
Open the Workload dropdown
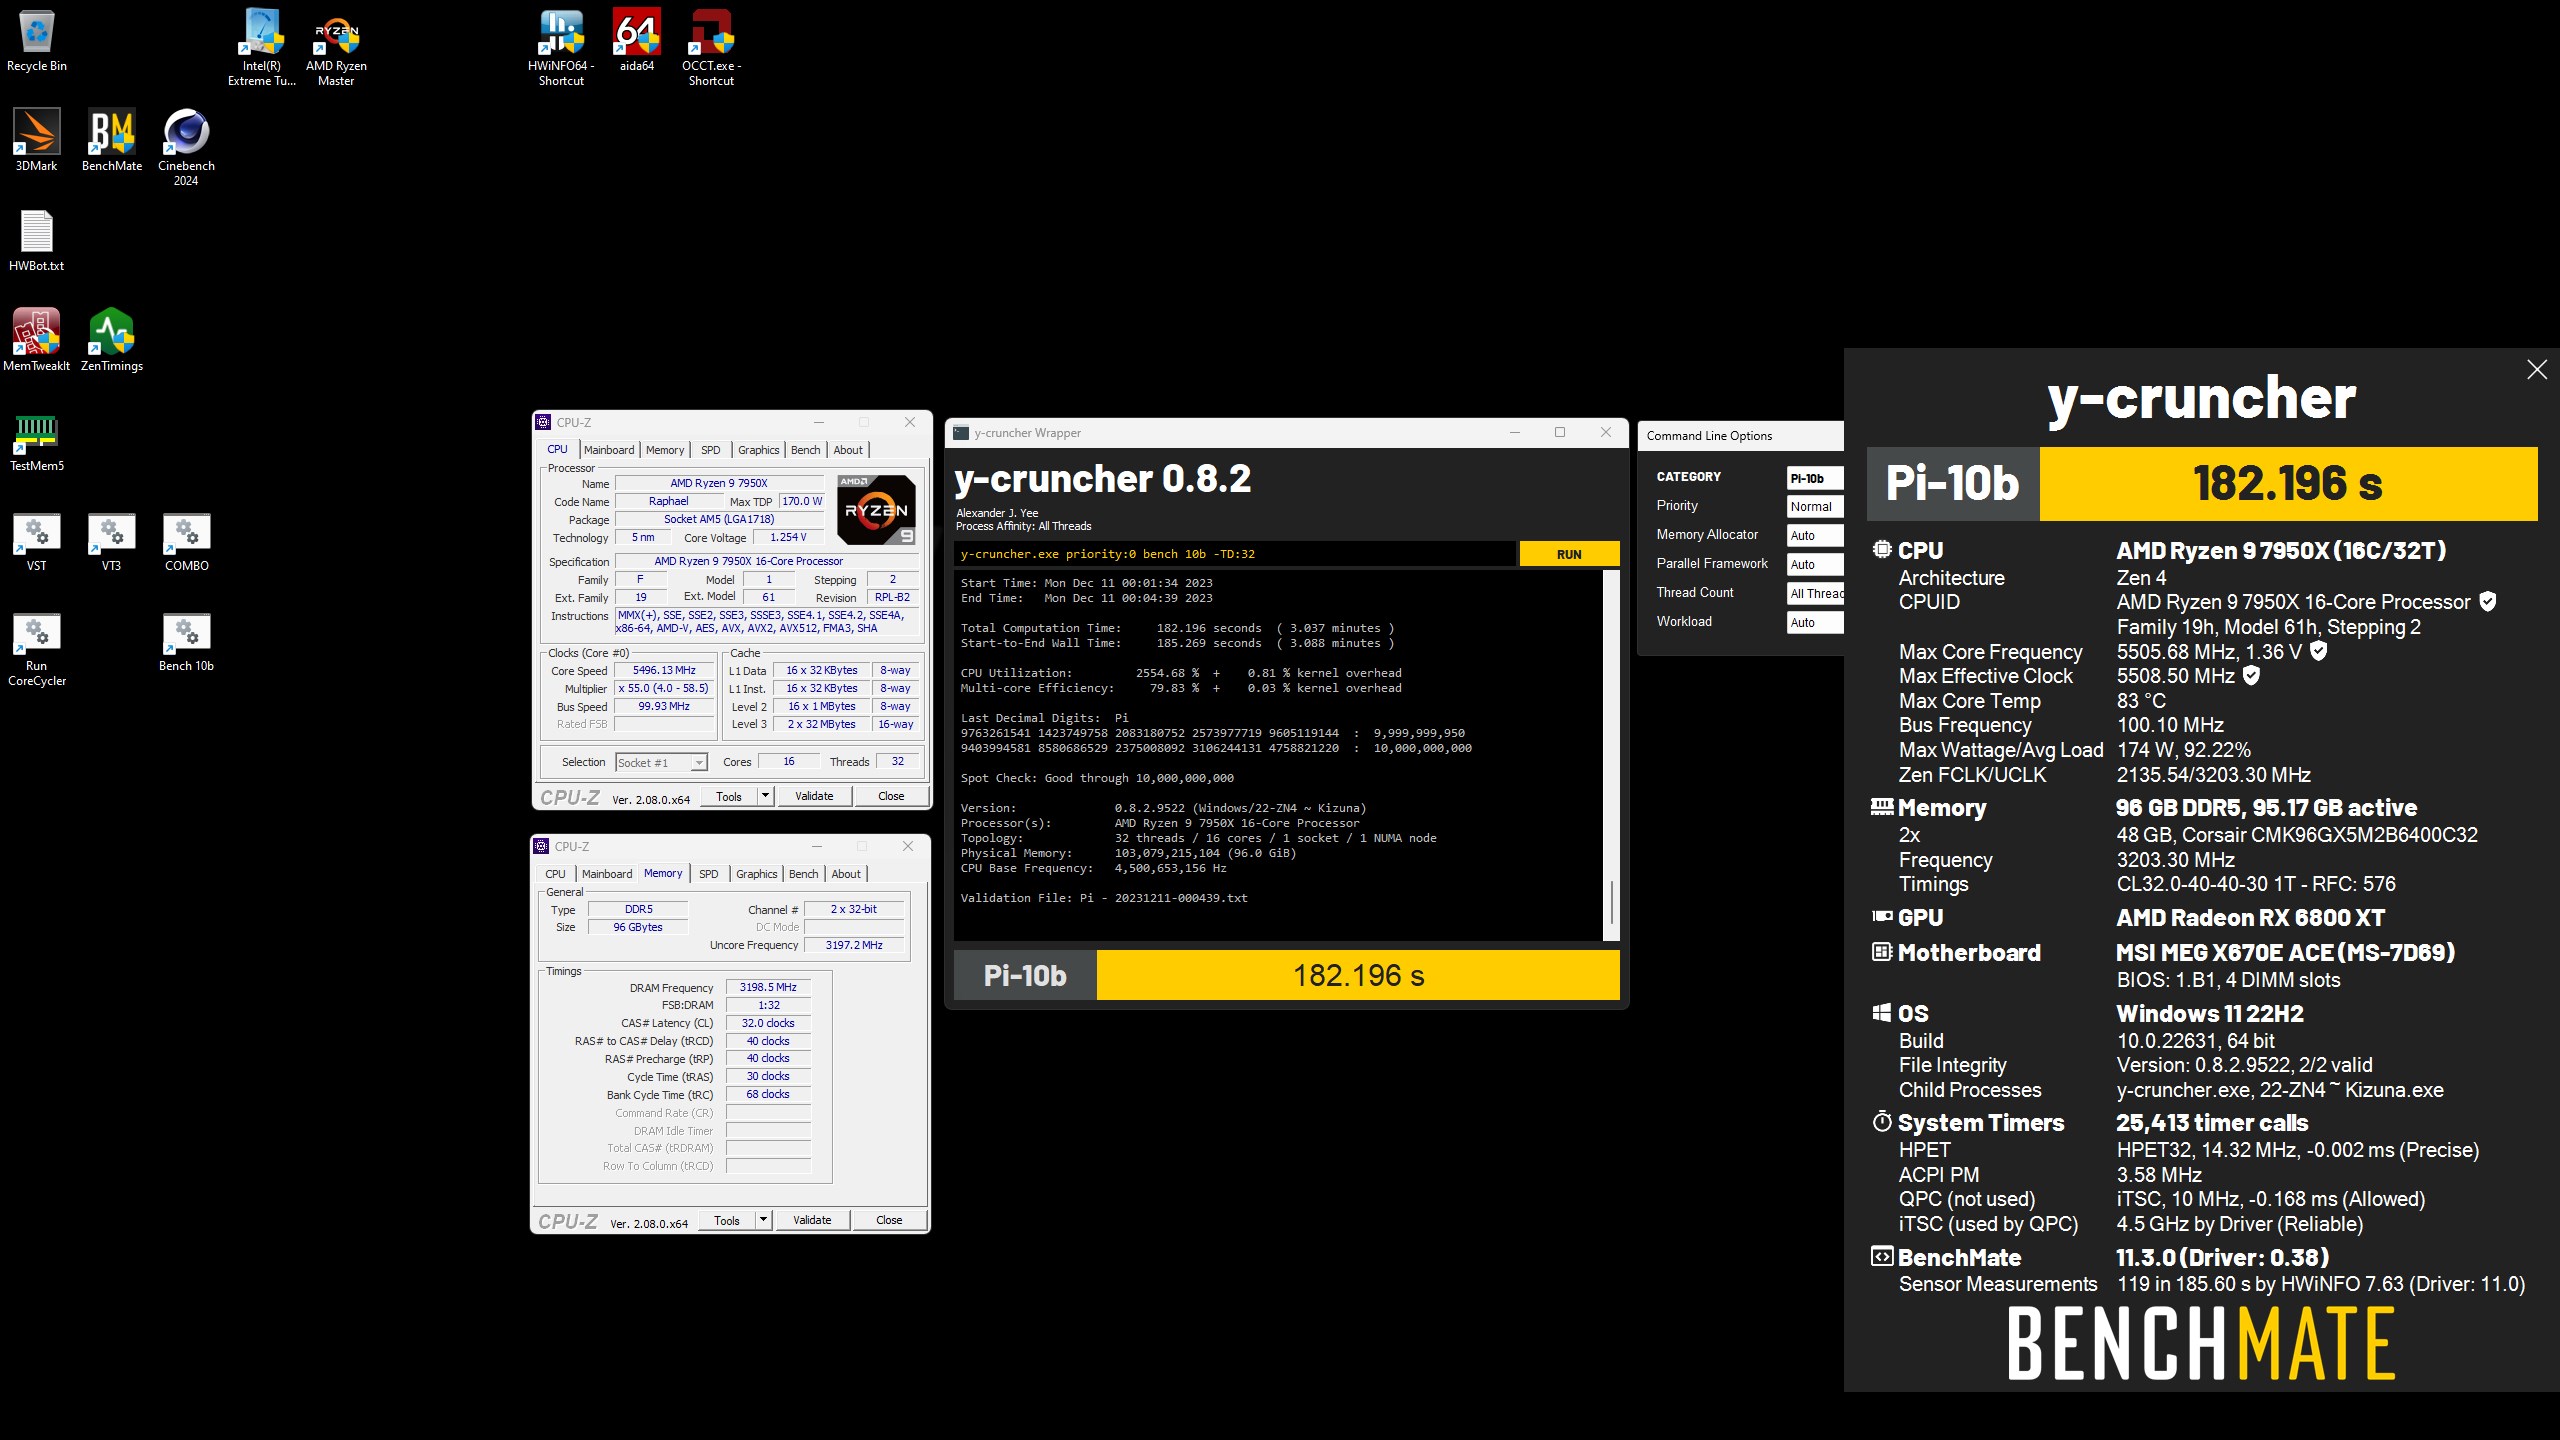point(1815,623)
